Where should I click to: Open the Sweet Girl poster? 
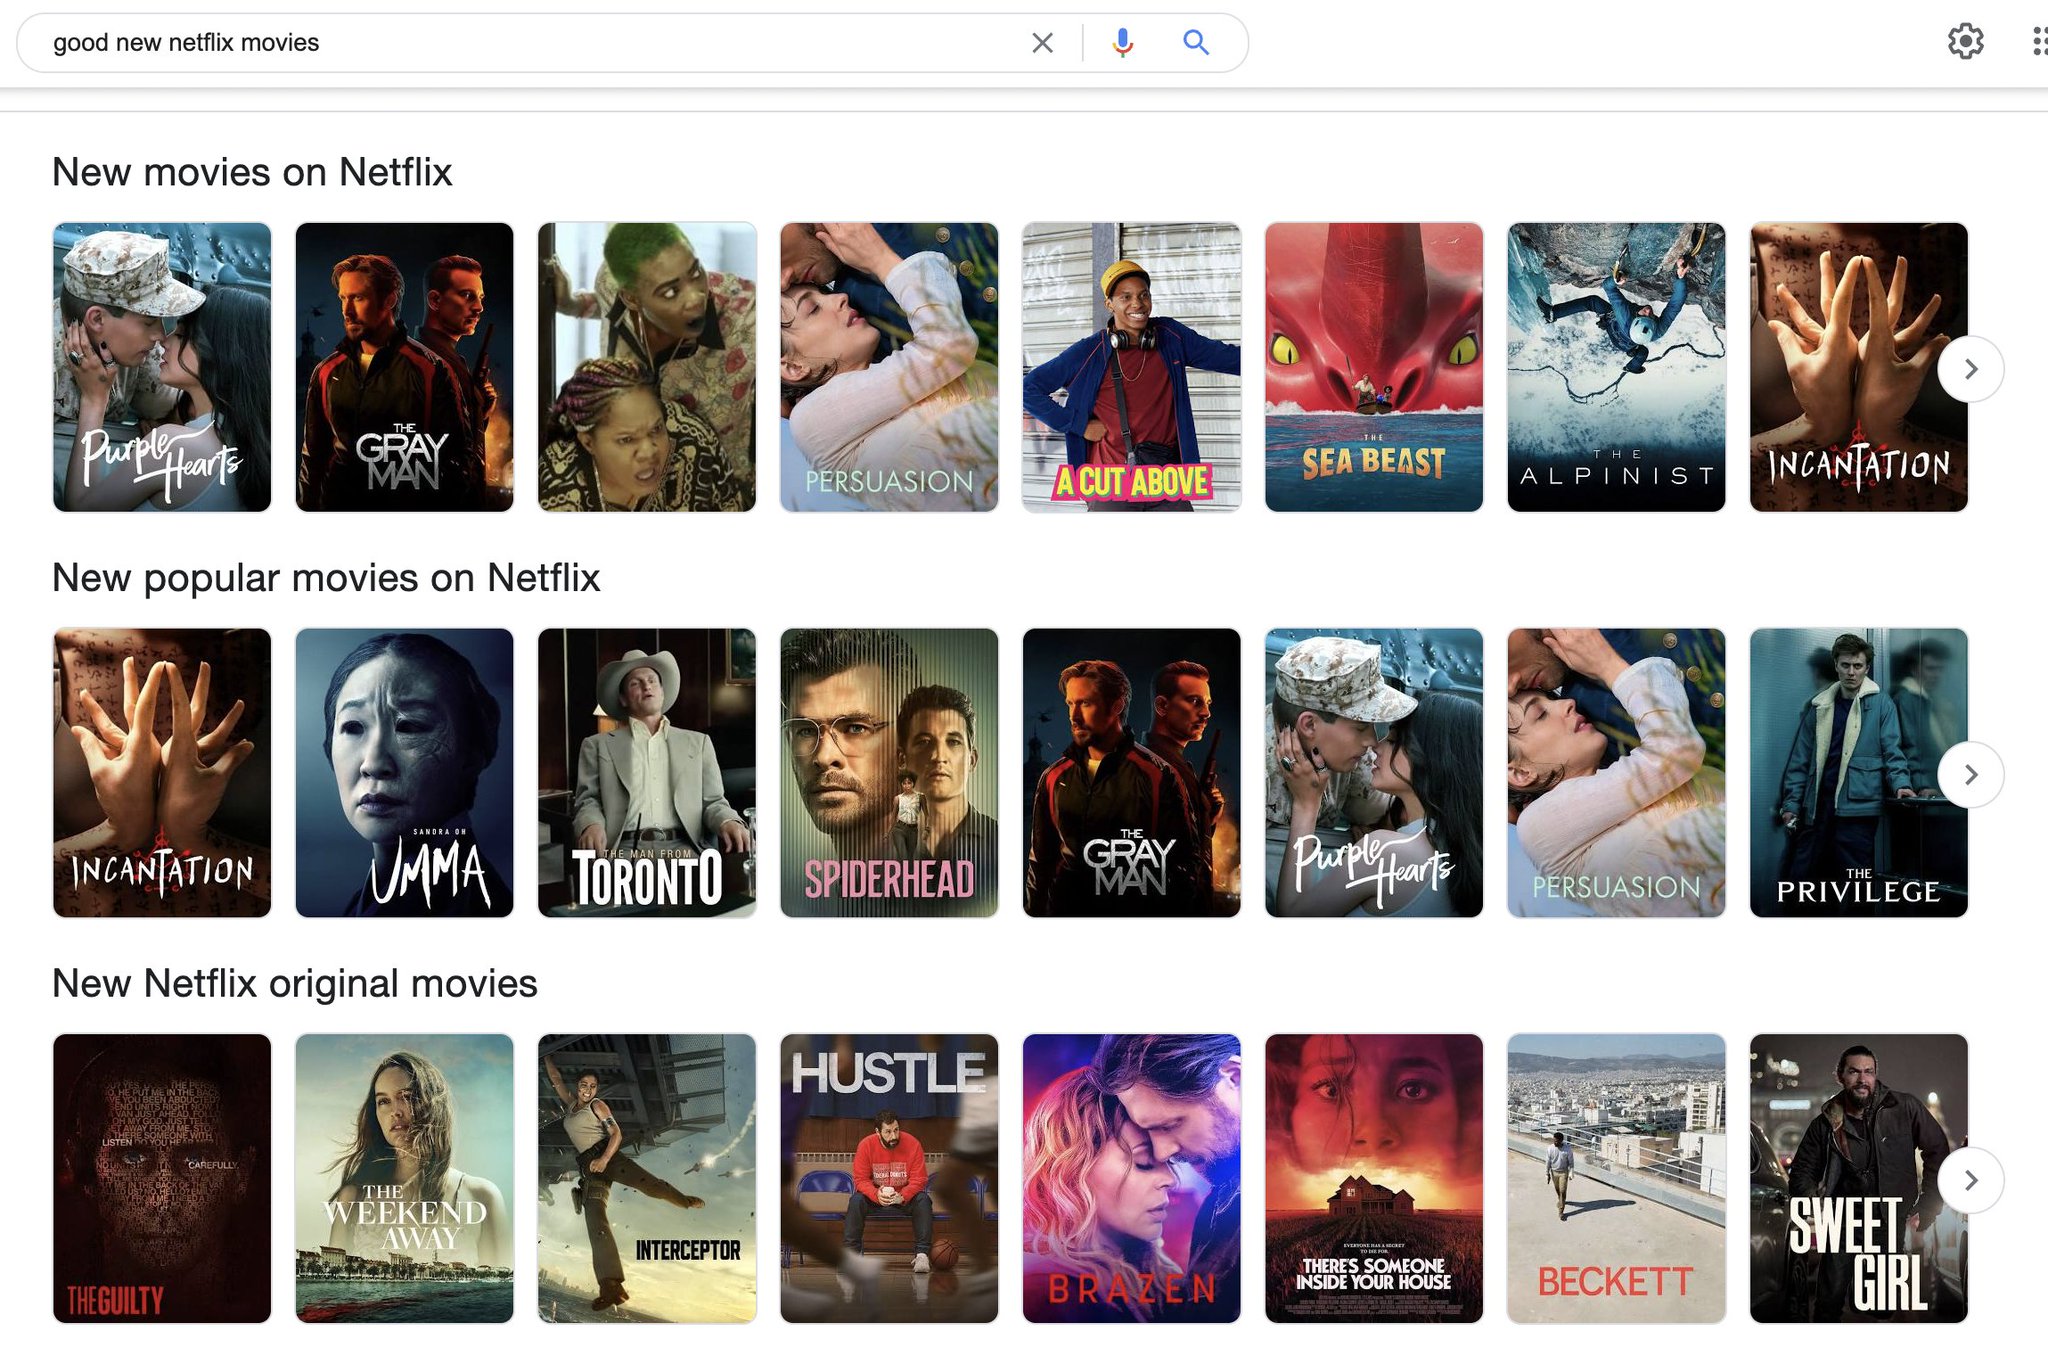(1859, 1178)
